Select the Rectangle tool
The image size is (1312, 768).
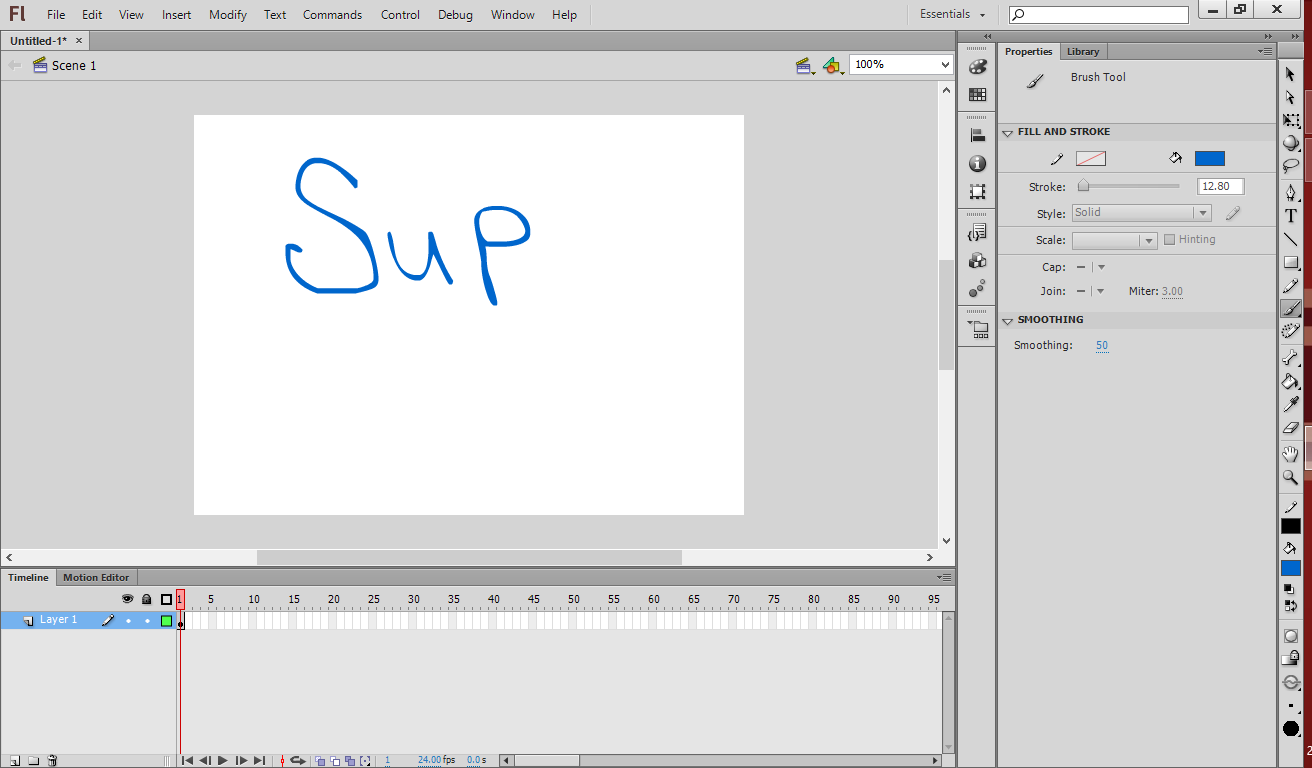pos(1291,263)
